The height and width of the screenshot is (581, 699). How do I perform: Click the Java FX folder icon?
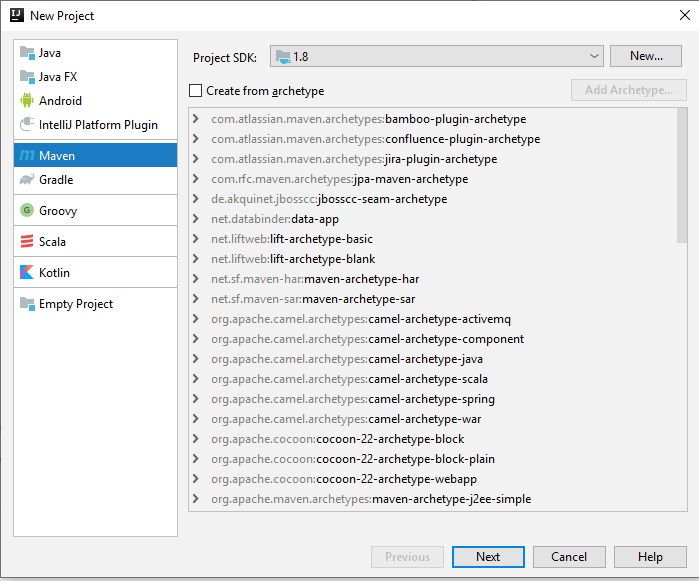[x=27, y=77]
